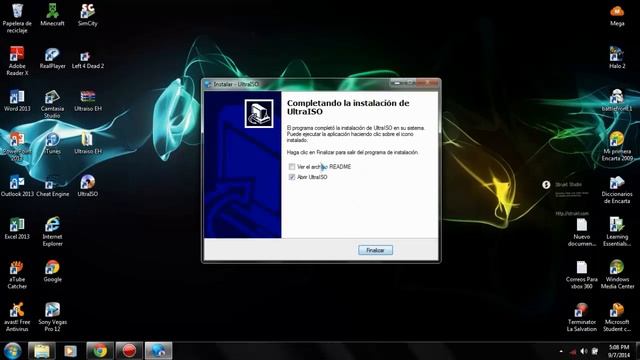
Task: Open the media player taskbar icon
Action: tap(70, 351)
